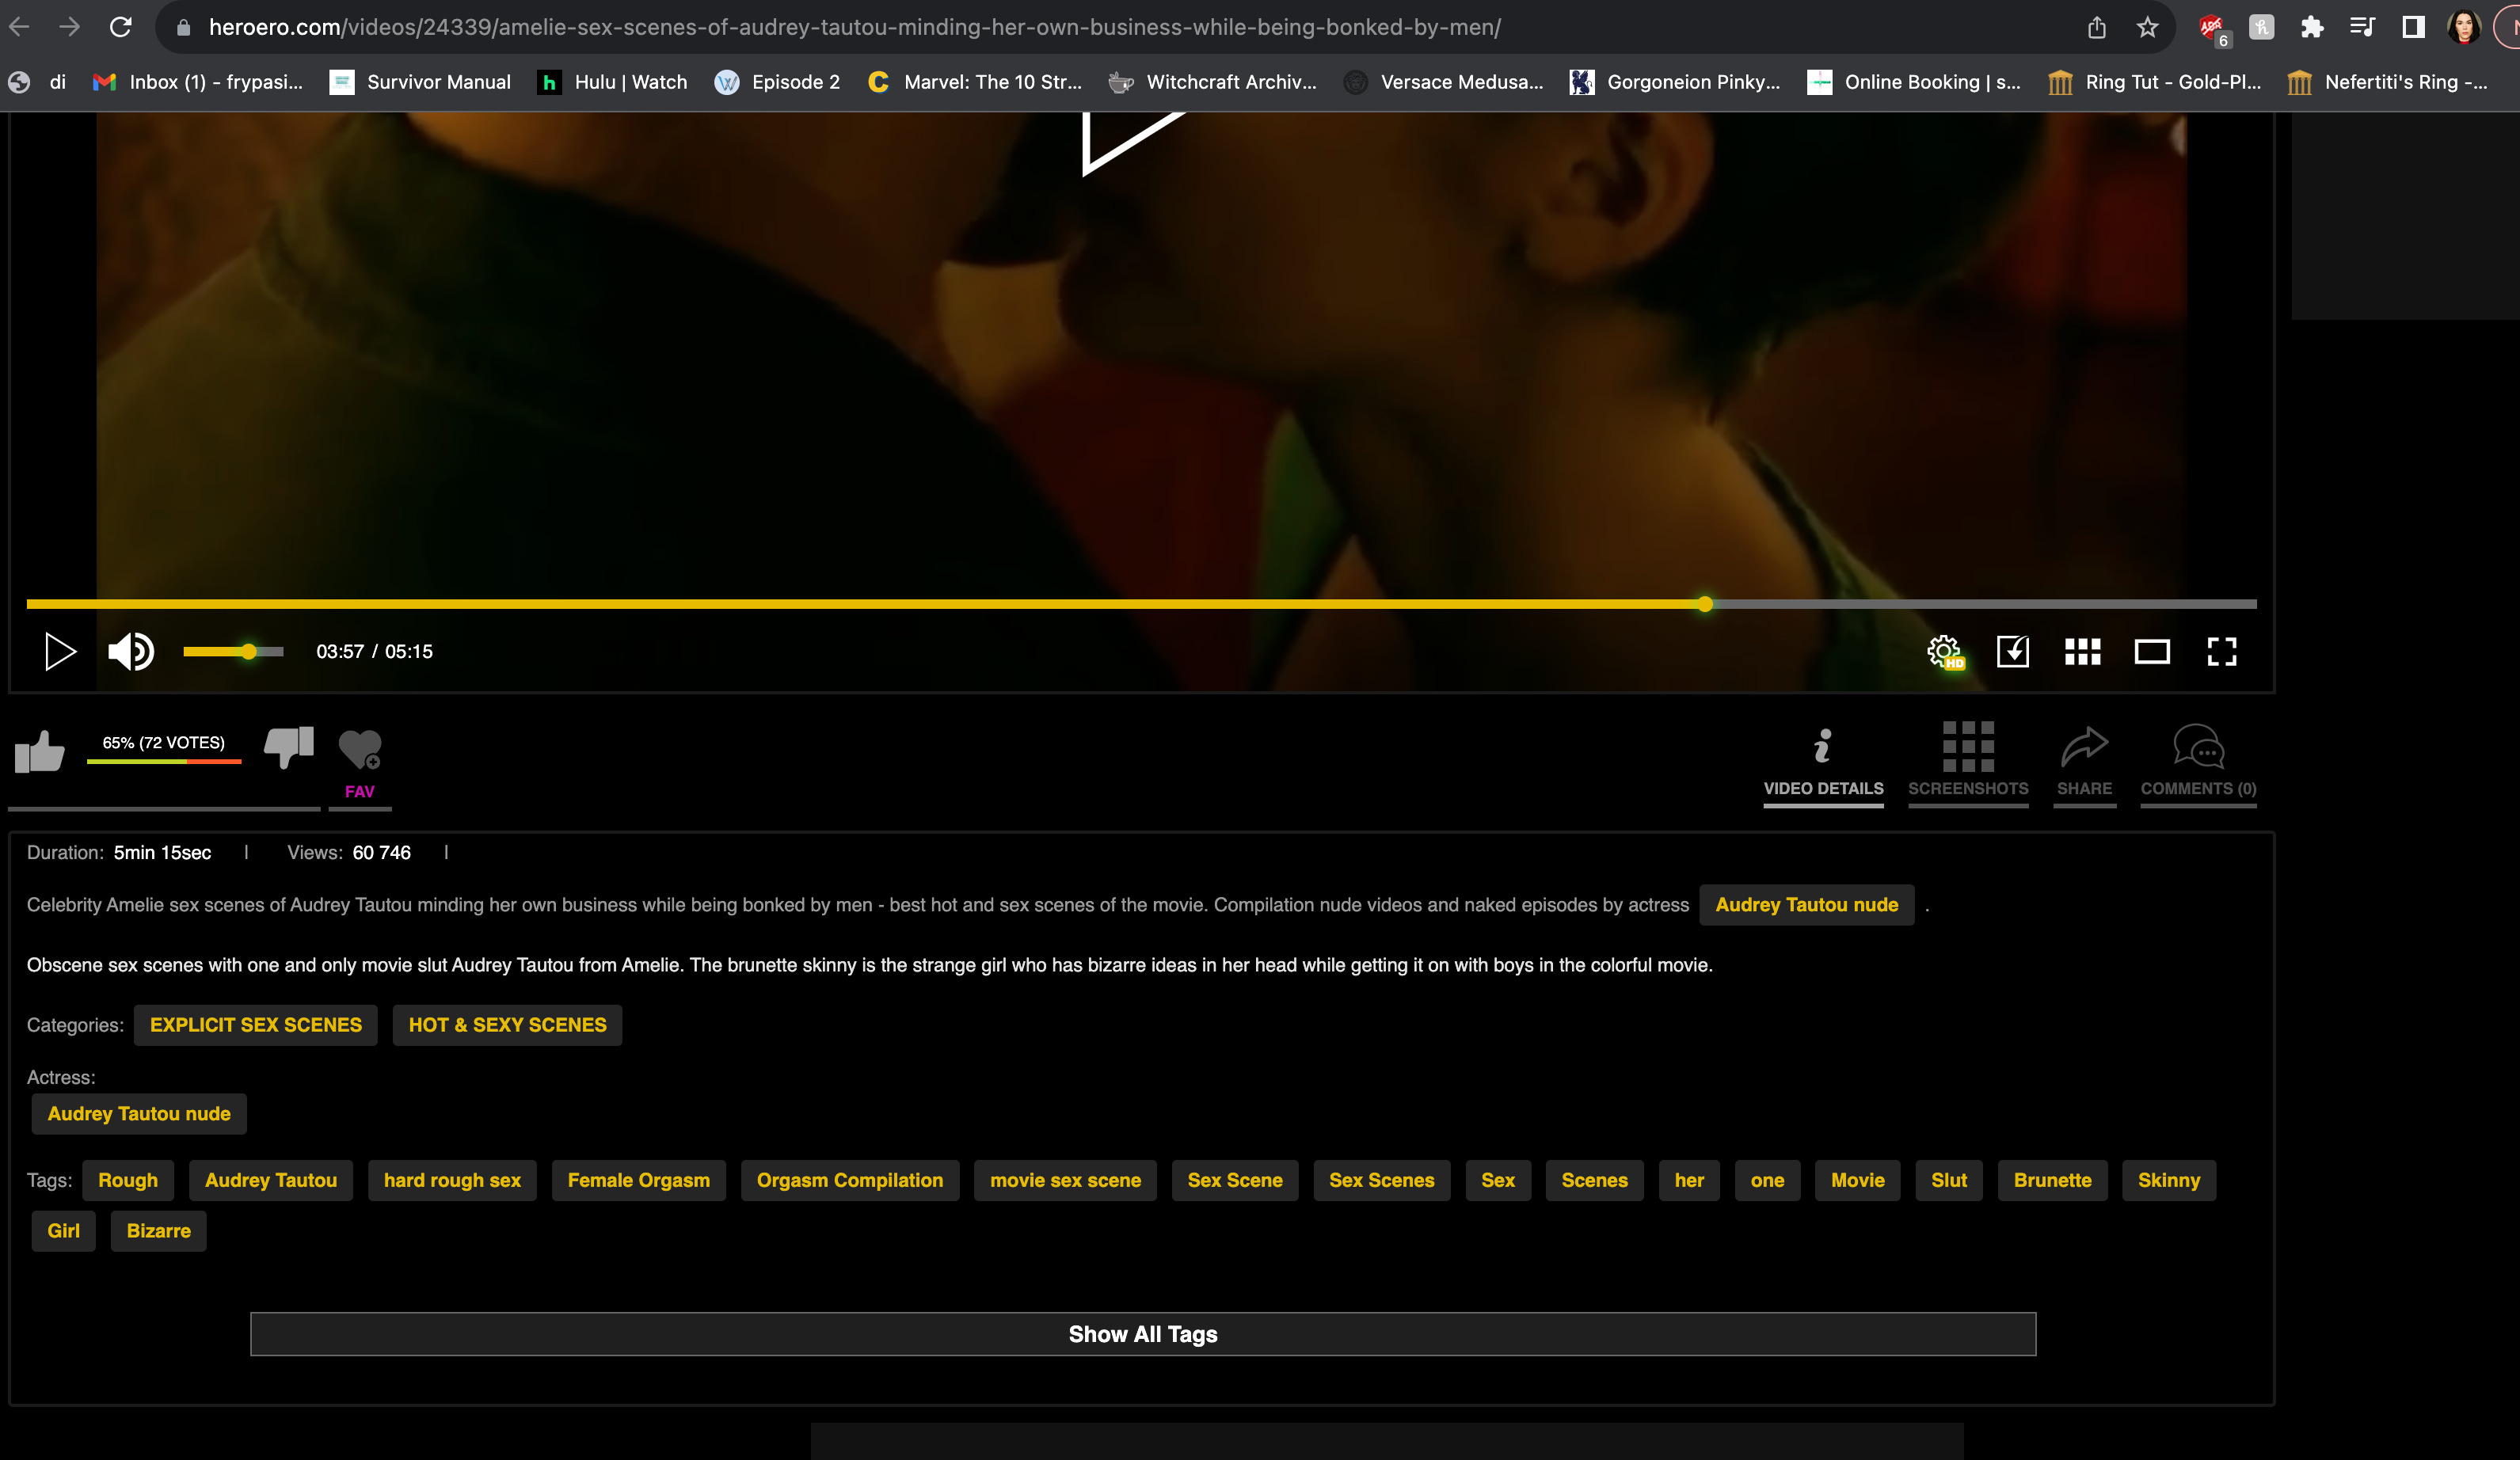
Task: Open the share icon in the address bar
Action: (x=2097, y=28)
